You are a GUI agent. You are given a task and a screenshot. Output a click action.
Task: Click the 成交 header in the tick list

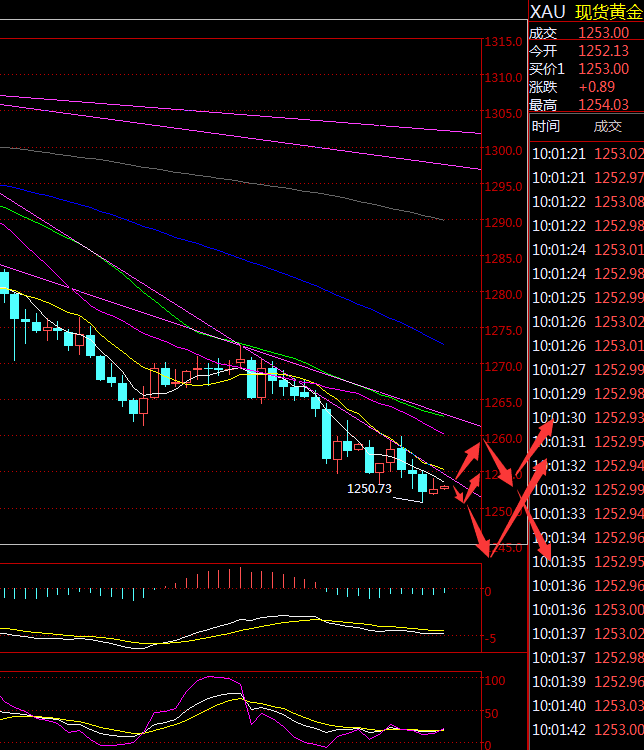click(x=607, y=127)
